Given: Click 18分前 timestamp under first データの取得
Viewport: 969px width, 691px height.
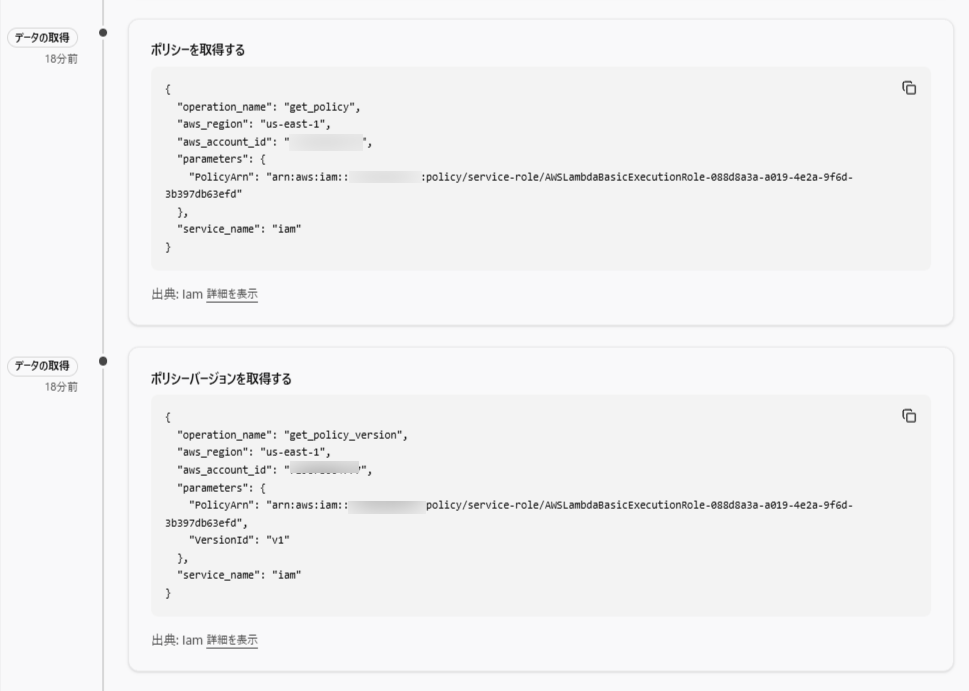Looking at the screenshot, I should (x=61, y=59).
